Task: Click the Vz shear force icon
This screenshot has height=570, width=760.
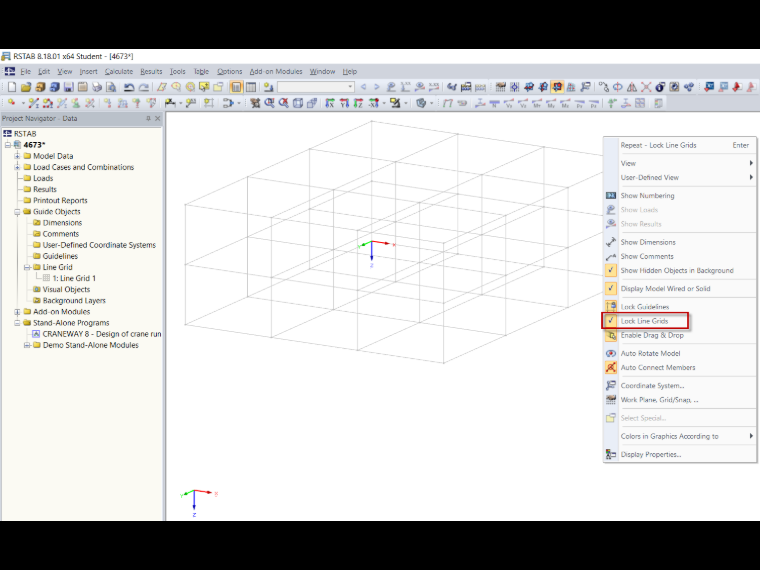Action: [x=522, y=103]
